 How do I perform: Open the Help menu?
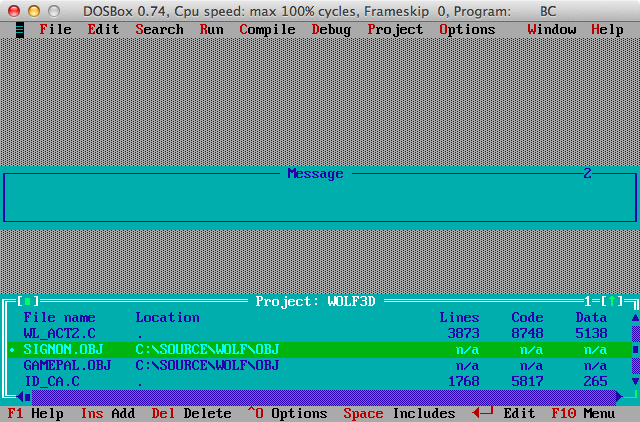click(x=607, y=29)
